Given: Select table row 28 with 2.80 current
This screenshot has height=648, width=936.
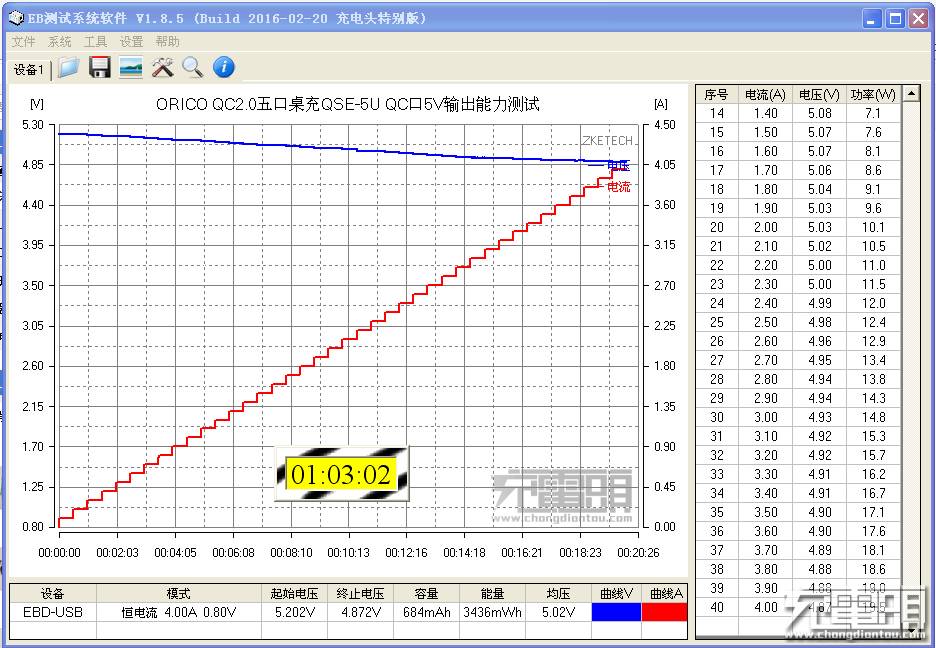Looking at the screenshot, I should click(x=799, y=379).
